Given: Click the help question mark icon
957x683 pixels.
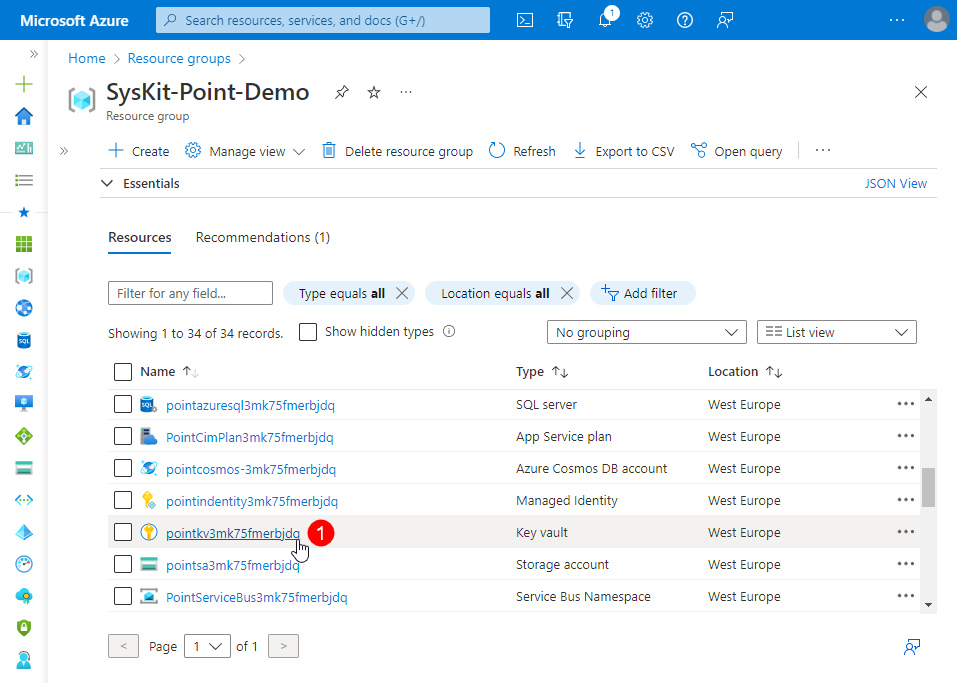Looking at the screenshot, I should click(685, 20).
